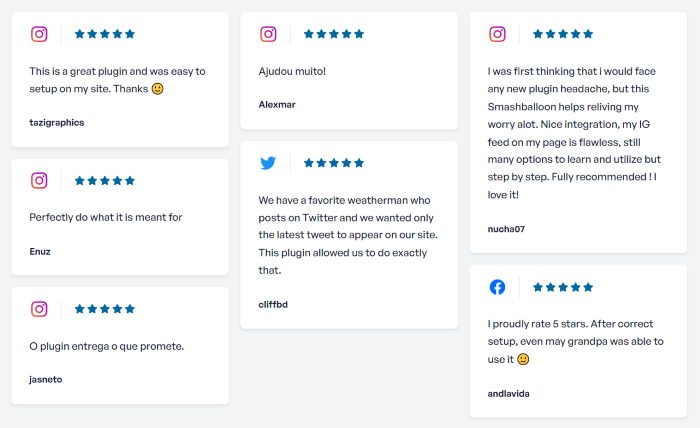This screenshot has width=700, height=428.
Task: Click Instagram icon on Alexmar review
Action: pyautogui.click(x=268, y=34)
